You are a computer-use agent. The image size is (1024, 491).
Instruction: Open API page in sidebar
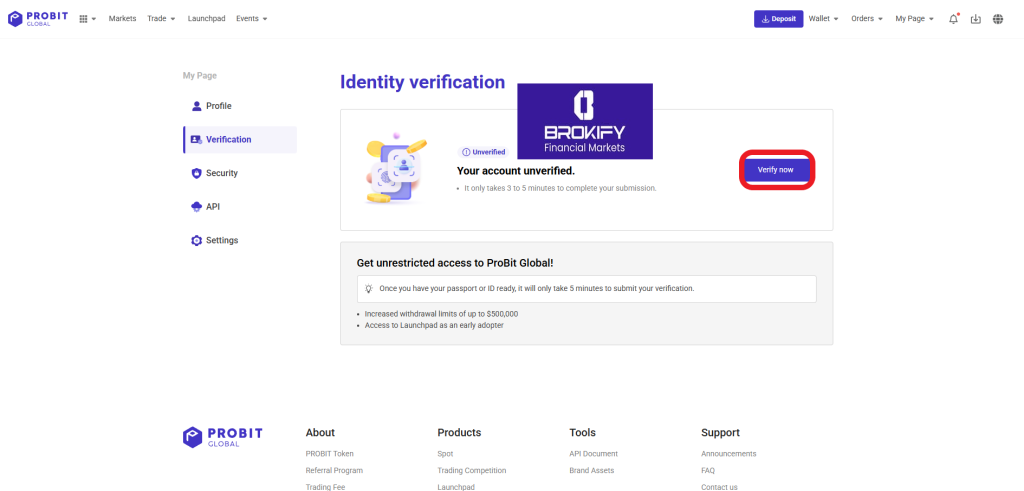[212, 207]
